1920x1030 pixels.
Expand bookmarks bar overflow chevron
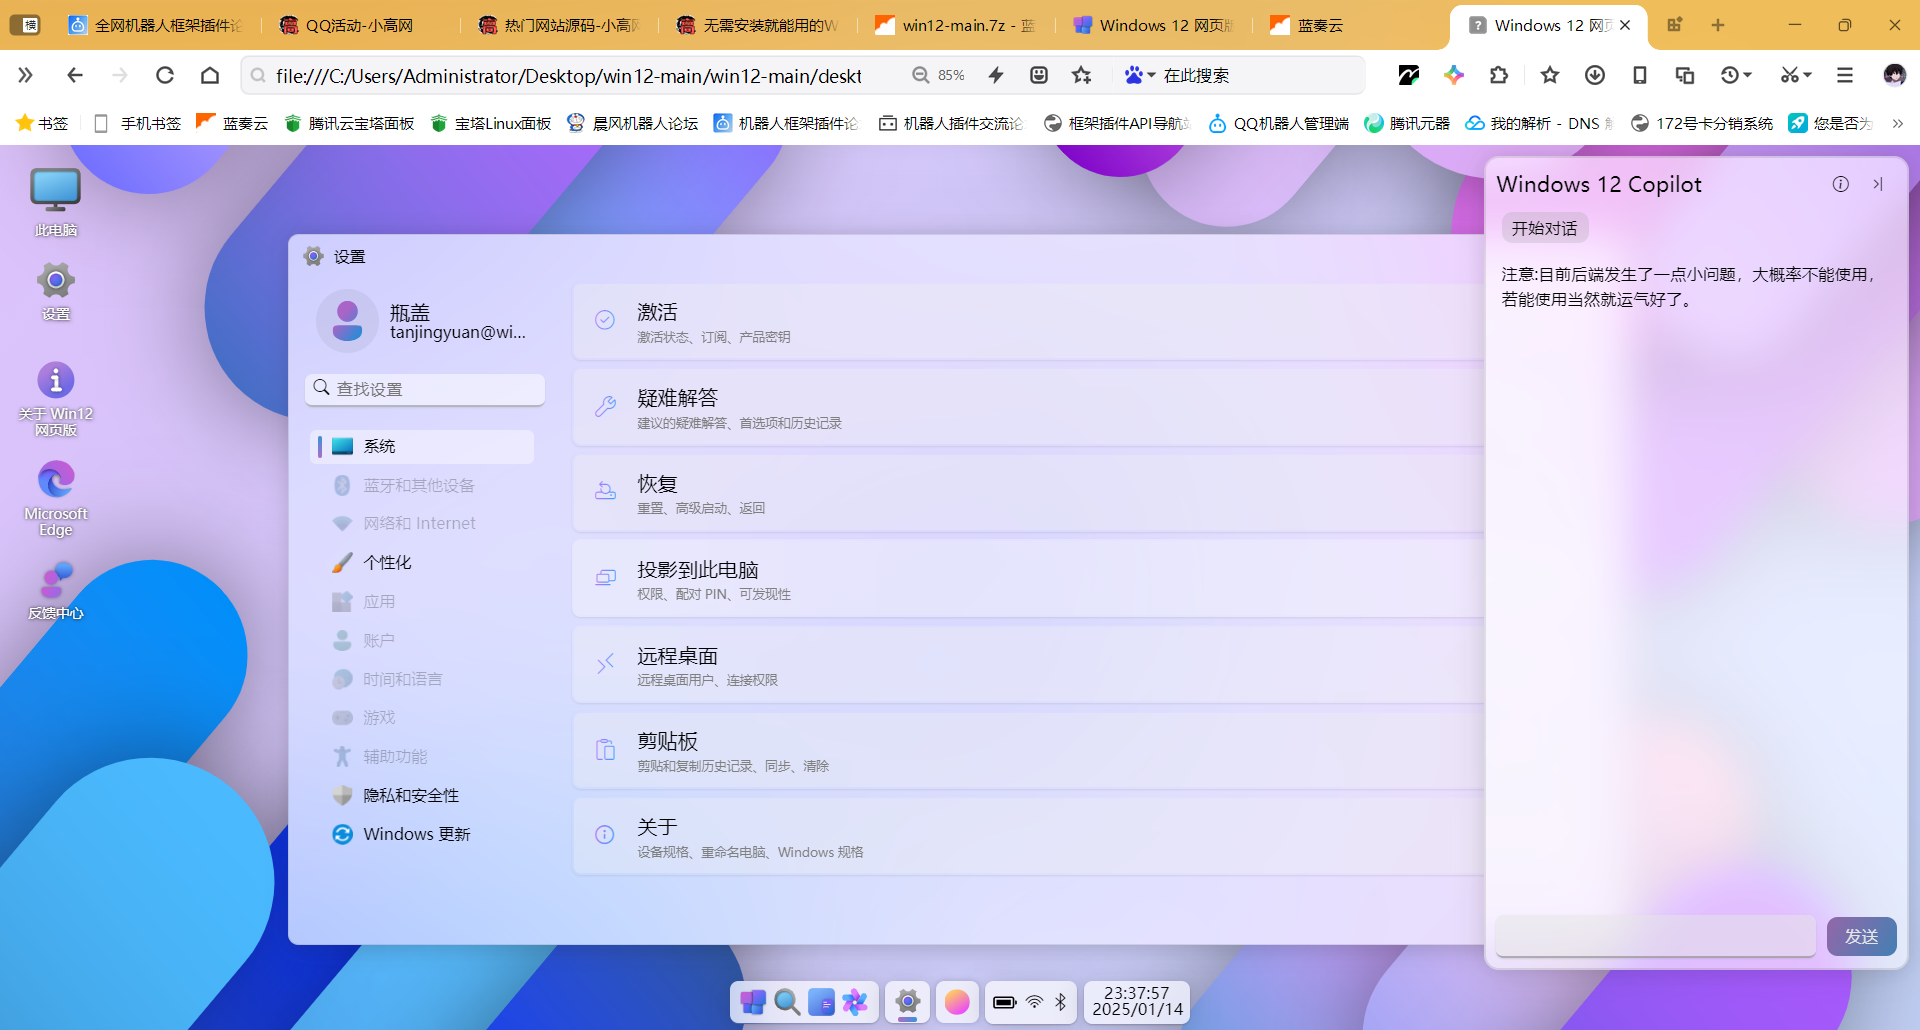(1897, 123)
